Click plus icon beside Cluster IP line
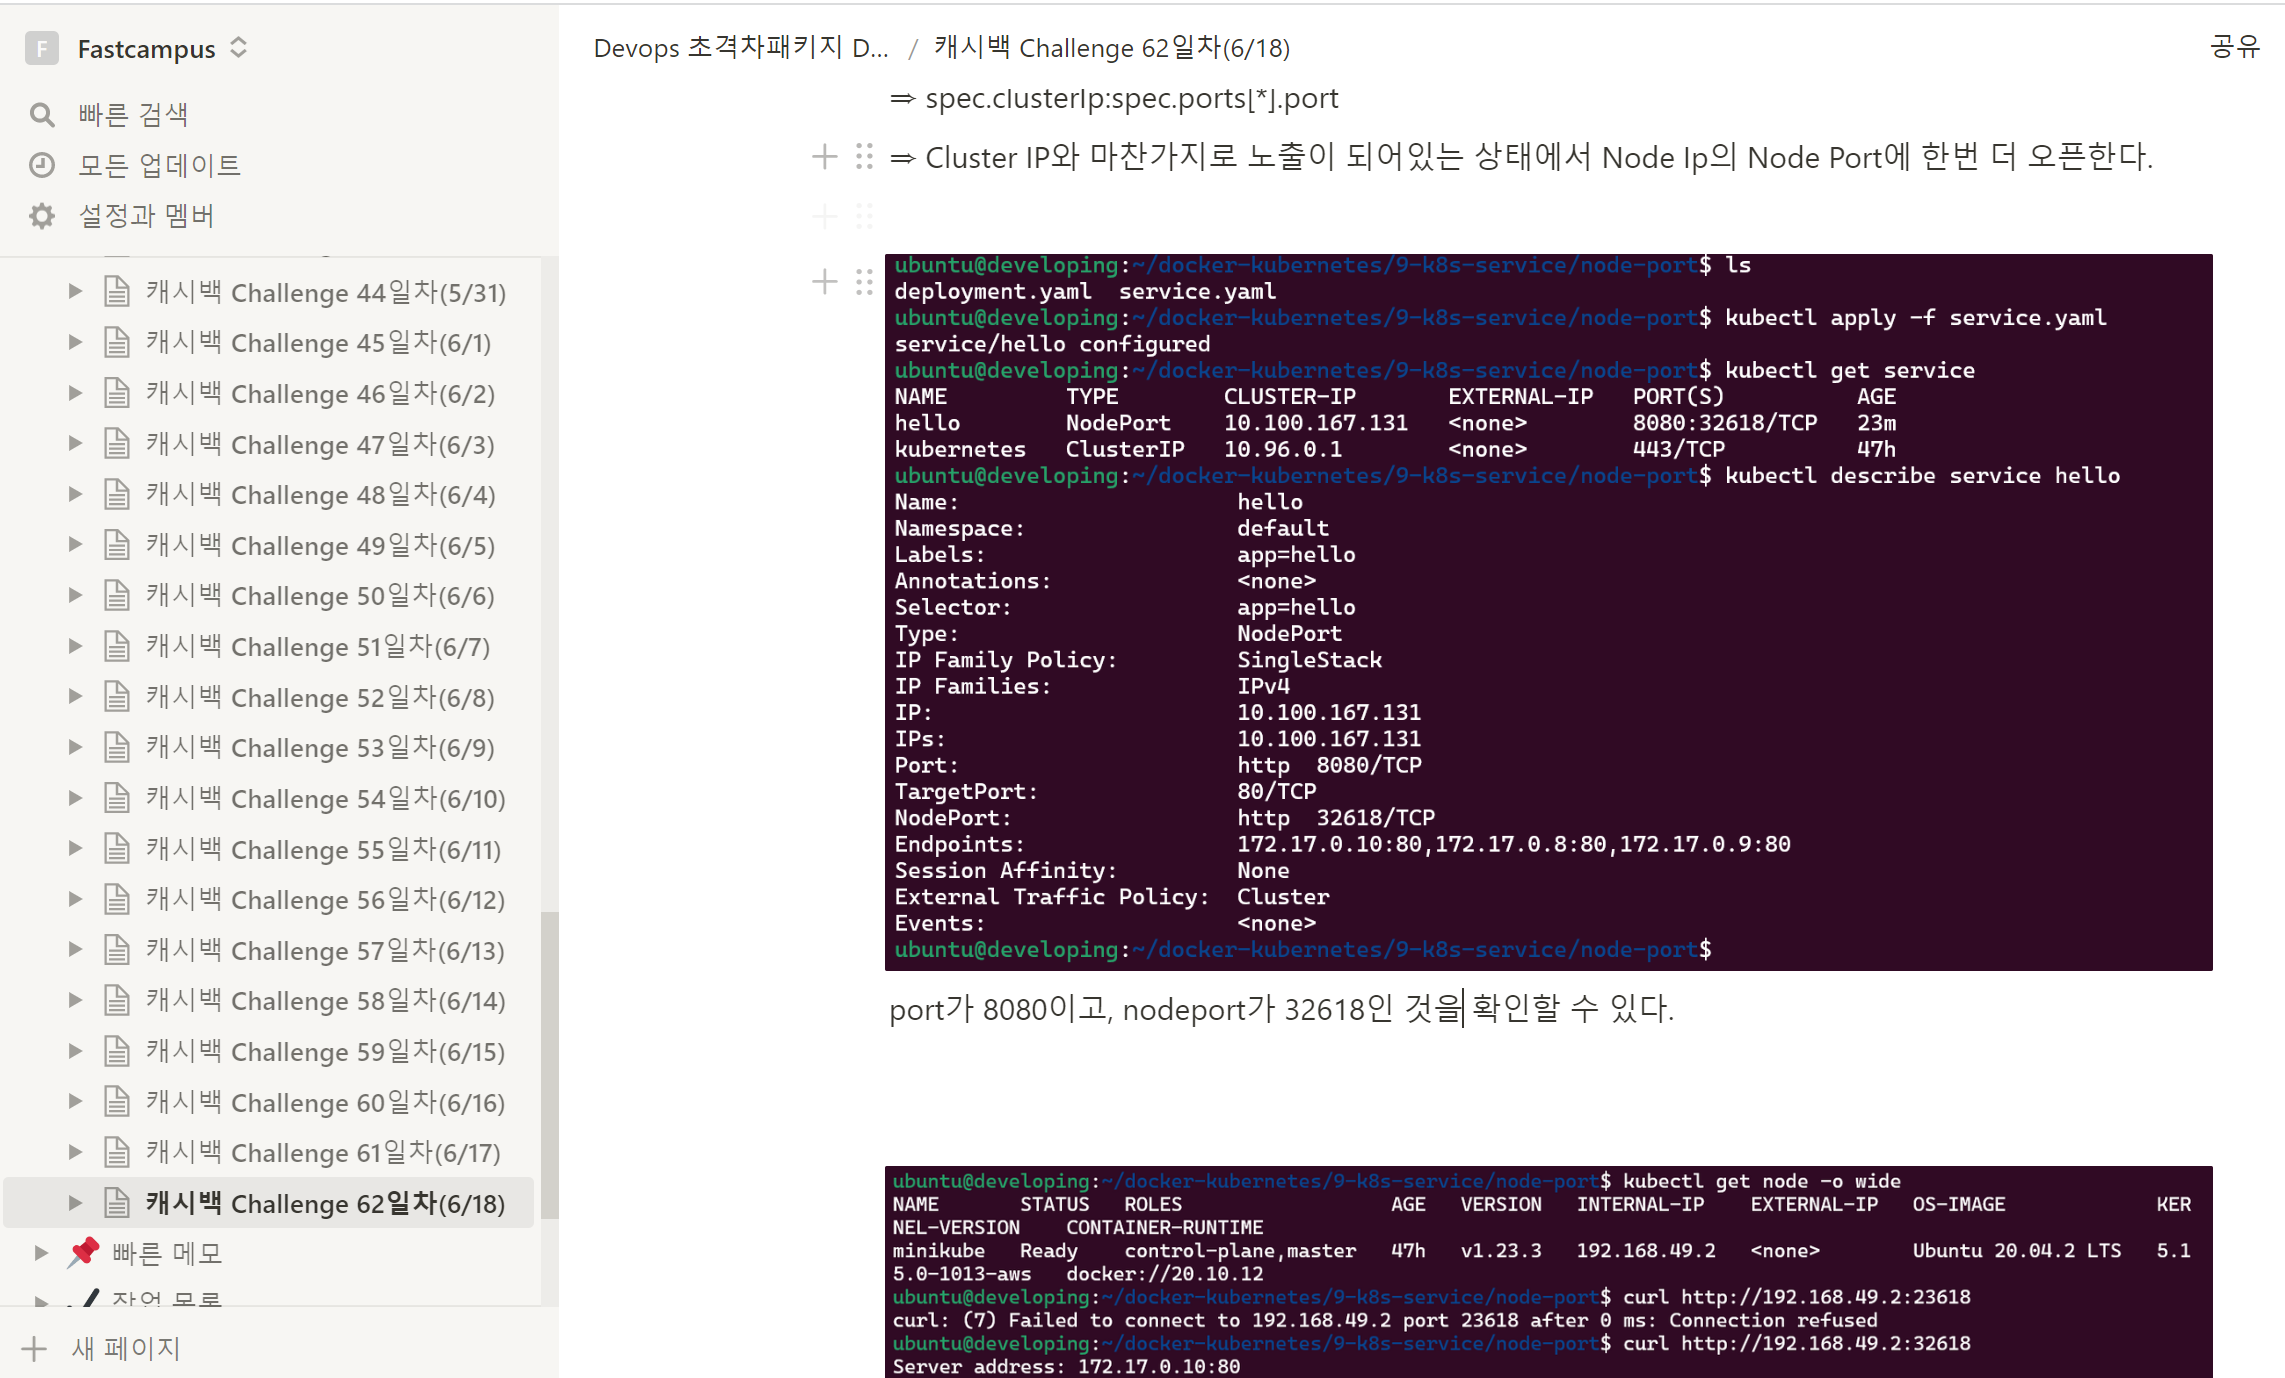The height and width of the screenshot is (1378, 2285). click(x=824, y=157)
